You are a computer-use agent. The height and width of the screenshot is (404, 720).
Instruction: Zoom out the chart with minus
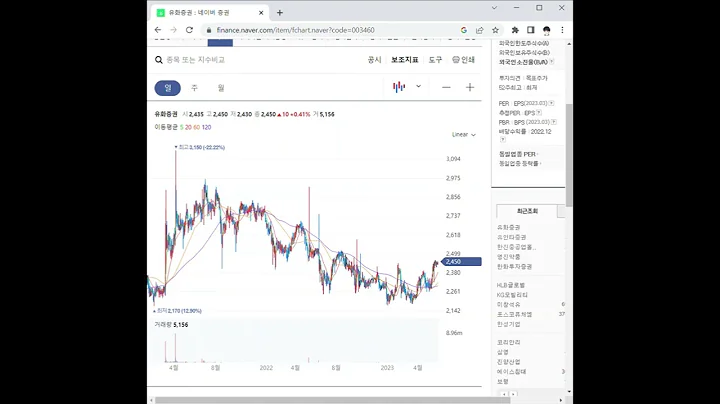[x=446, y=87]
